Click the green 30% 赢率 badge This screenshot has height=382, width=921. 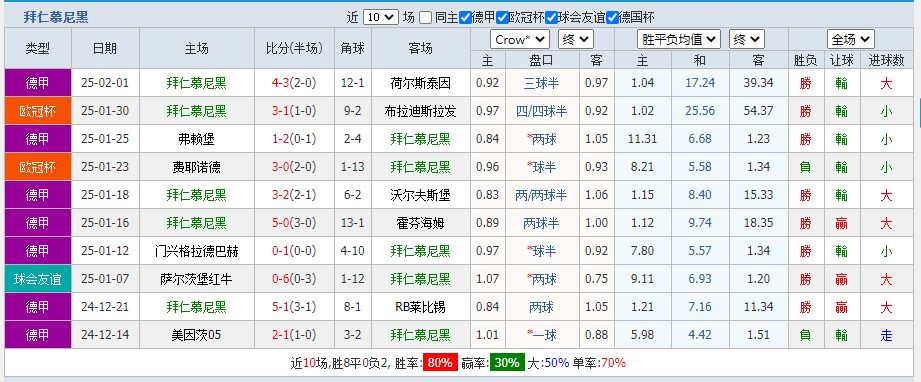(x=507, y=363)
